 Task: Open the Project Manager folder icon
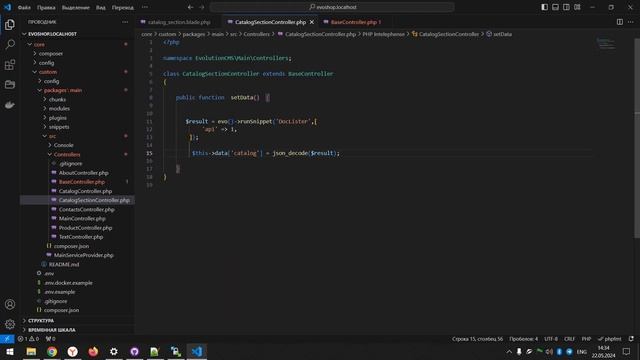click(10, 84)
